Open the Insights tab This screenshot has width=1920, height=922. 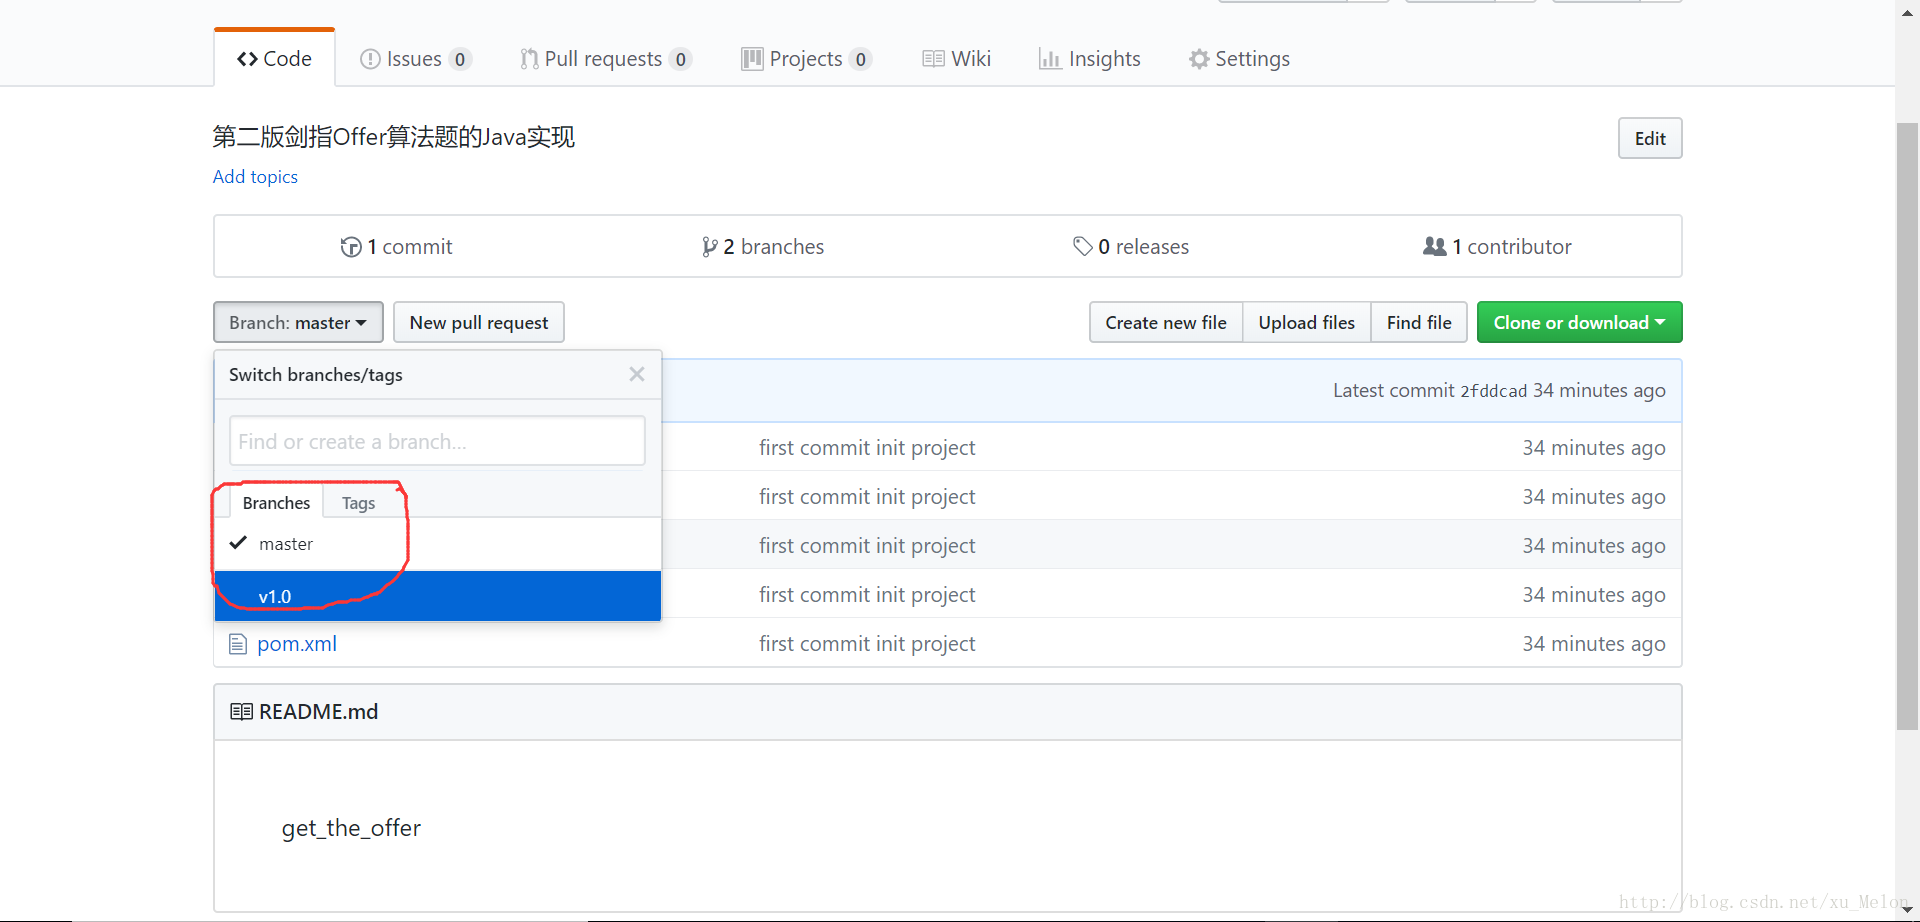(1090, 59)
